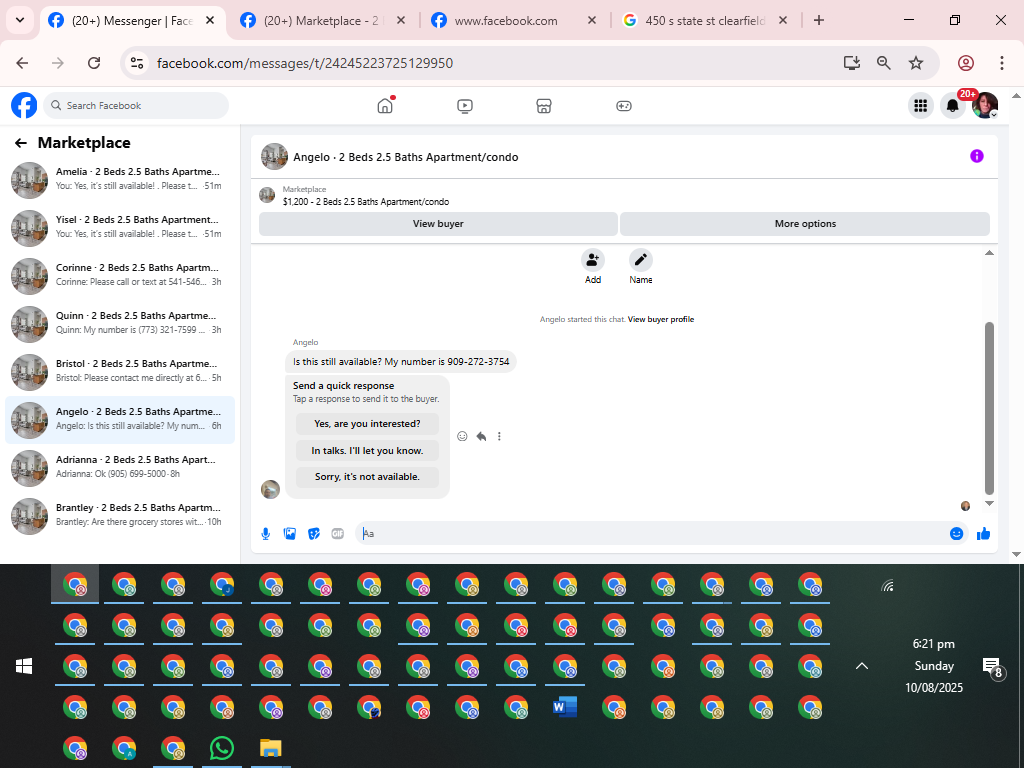Show hidden icons tray chevron
This screenshot has width=1024, height=768.
(x=862, y=666)
